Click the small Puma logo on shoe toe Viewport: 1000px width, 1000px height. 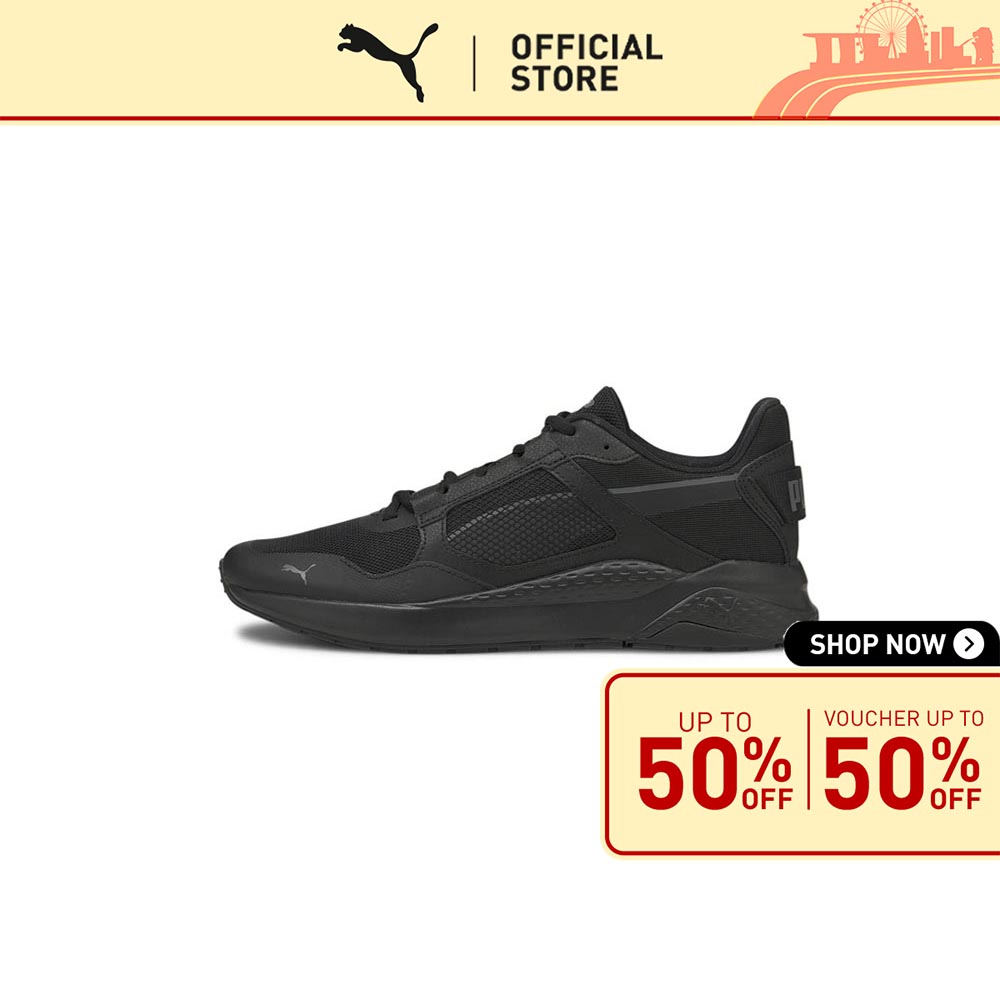[298, 572]
